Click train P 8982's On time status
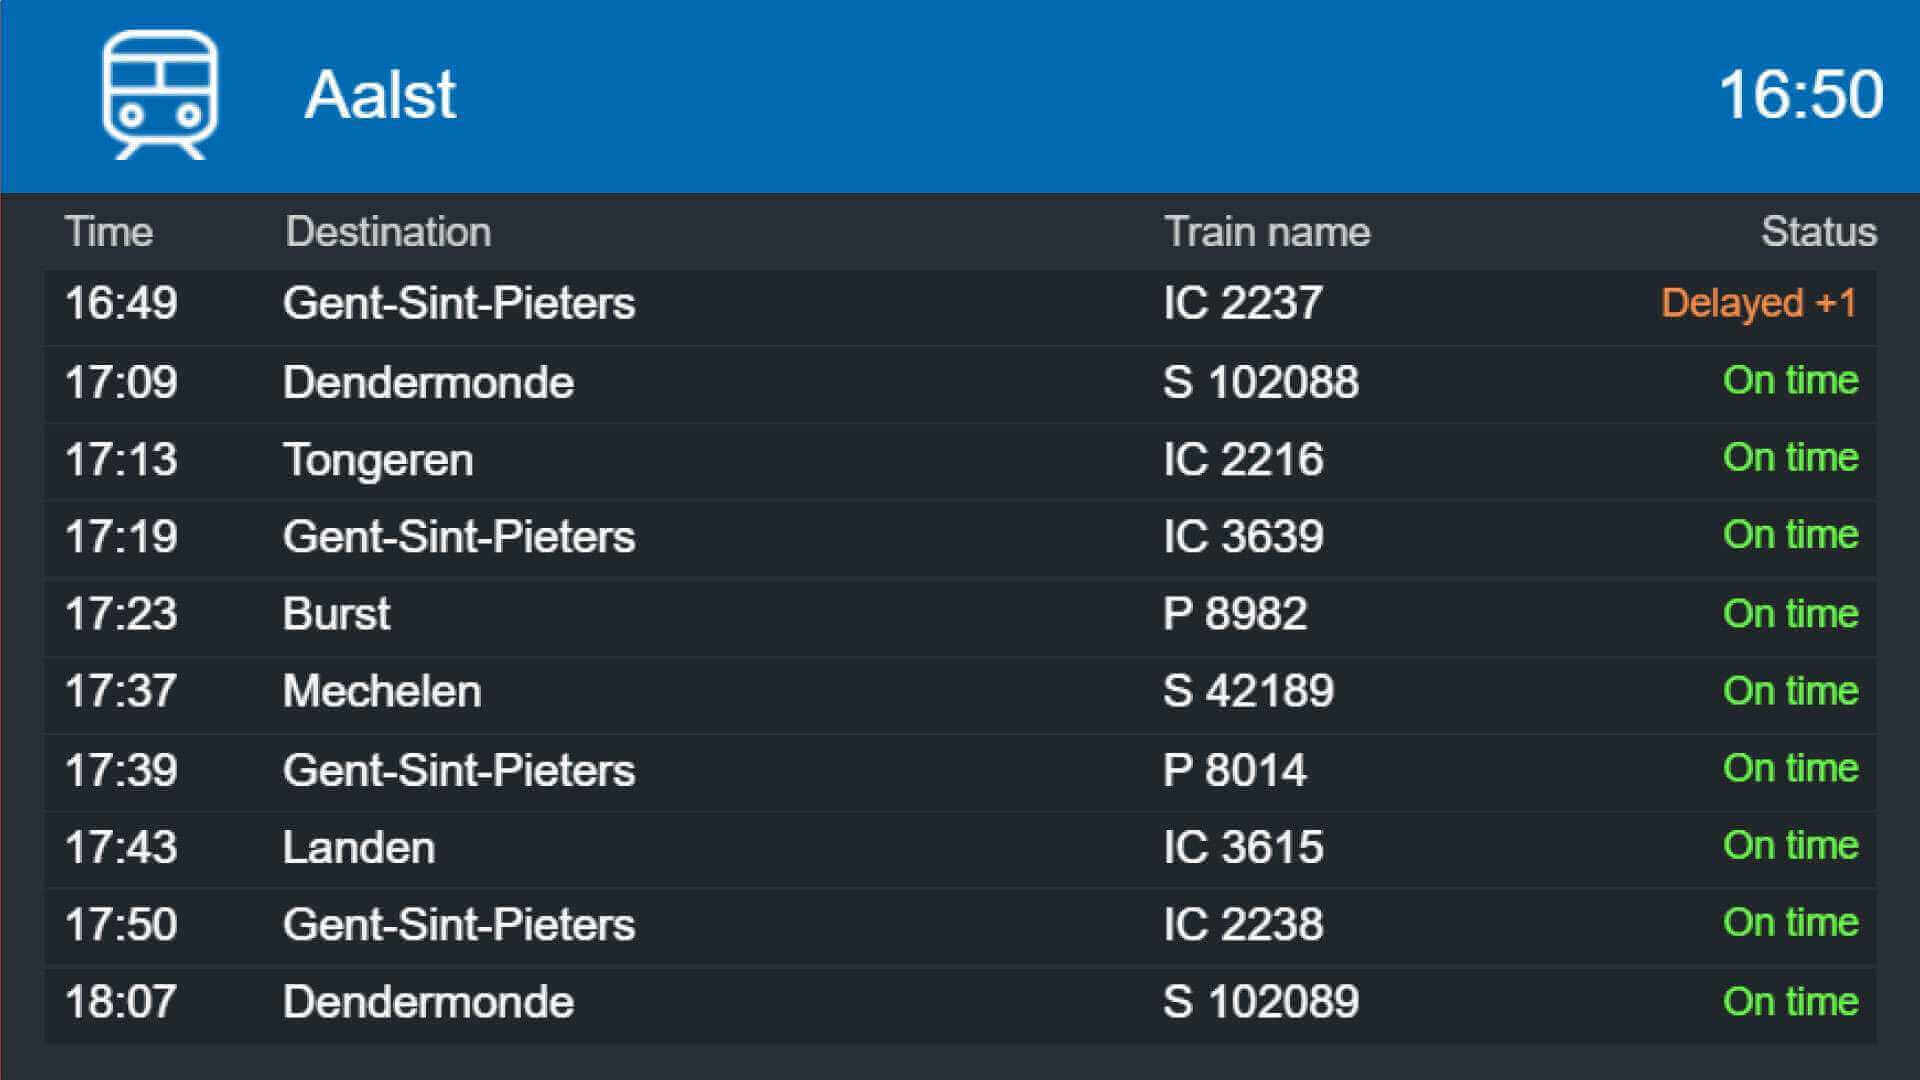 [1791, 614]
